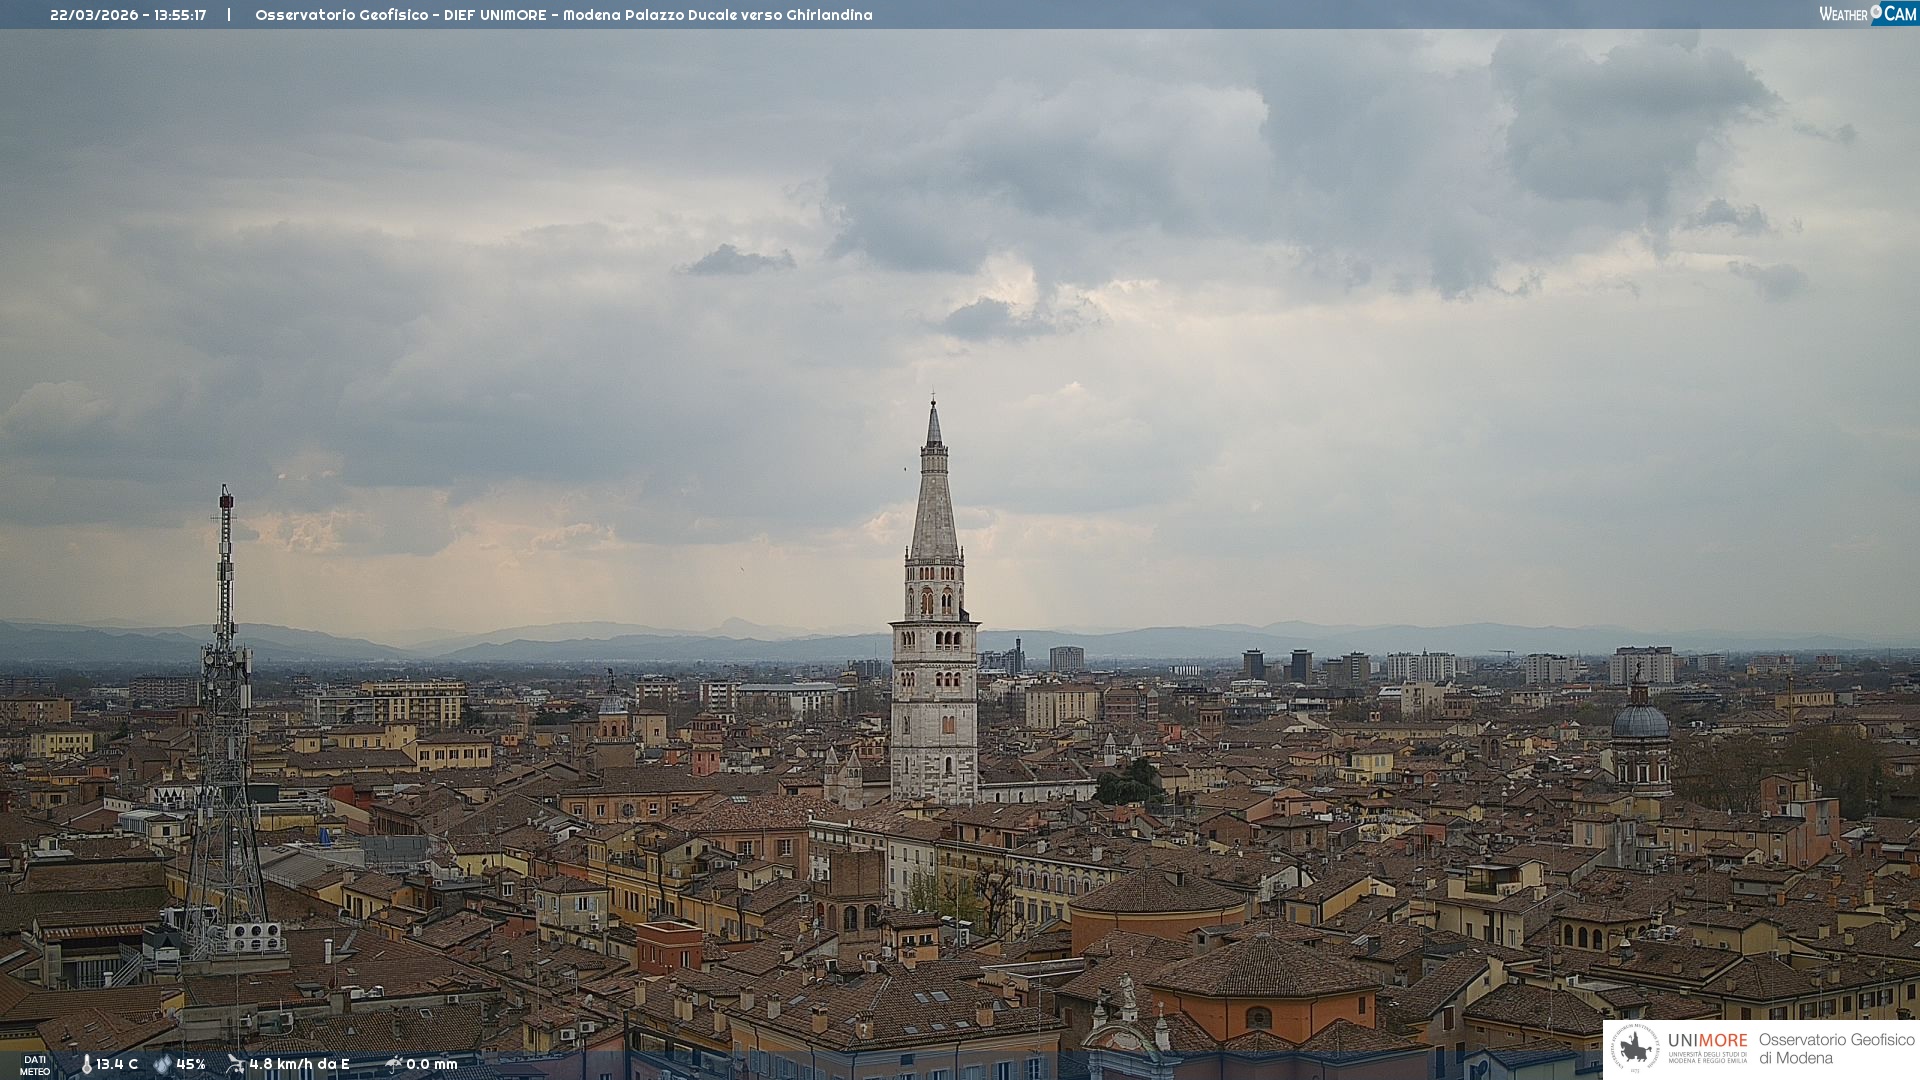Click the 4.8 km/h da E wind reading
This screenshot has width=1920, height=1080.
[x=299, y=1064]
